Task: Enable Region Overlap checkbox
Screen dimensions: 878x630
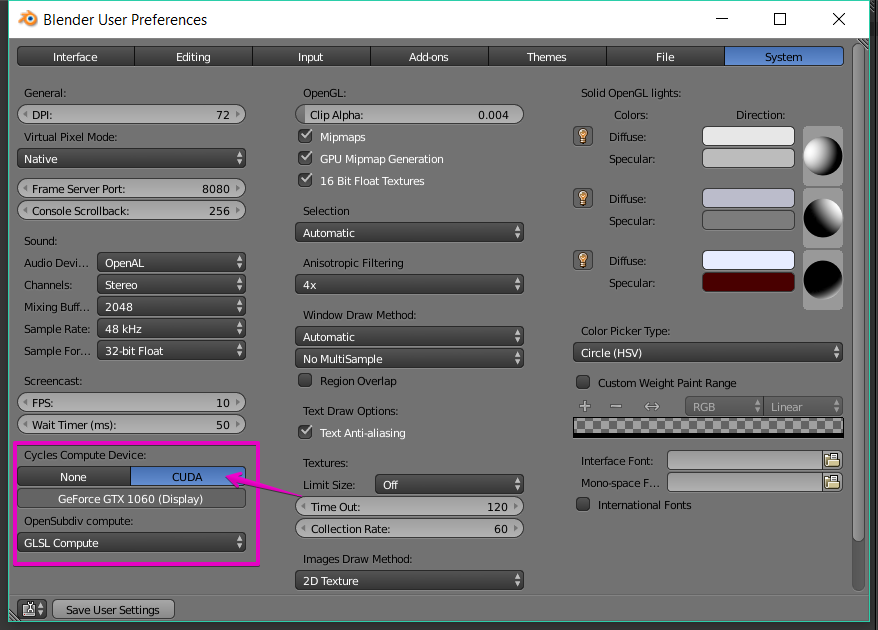Action: [305, 380]
